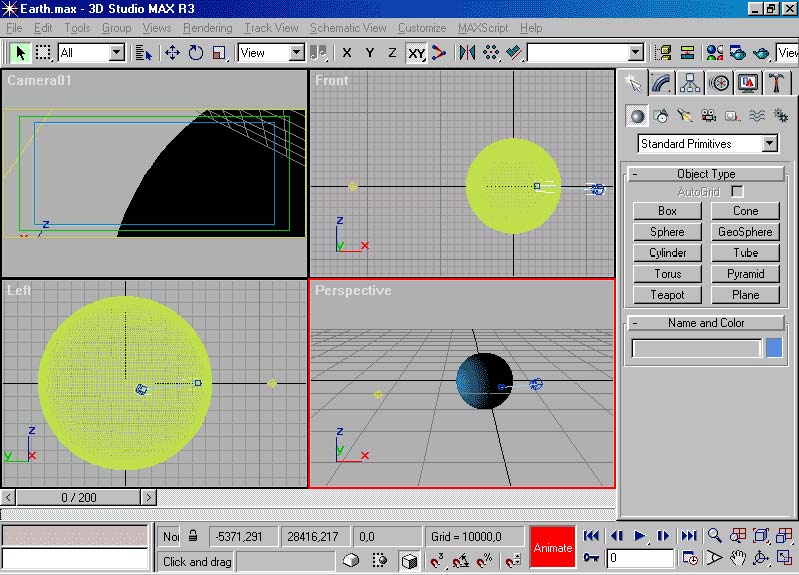Toggle the AutoGrid checkbox

point(737,192)
